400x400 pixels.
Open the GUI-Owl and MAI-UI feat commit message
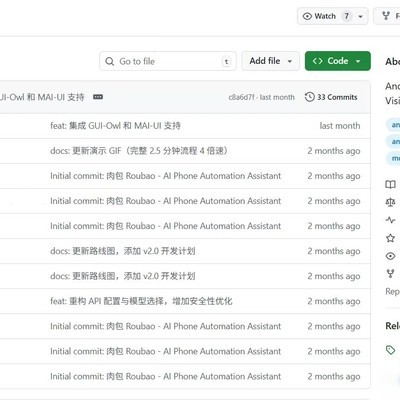115,126
